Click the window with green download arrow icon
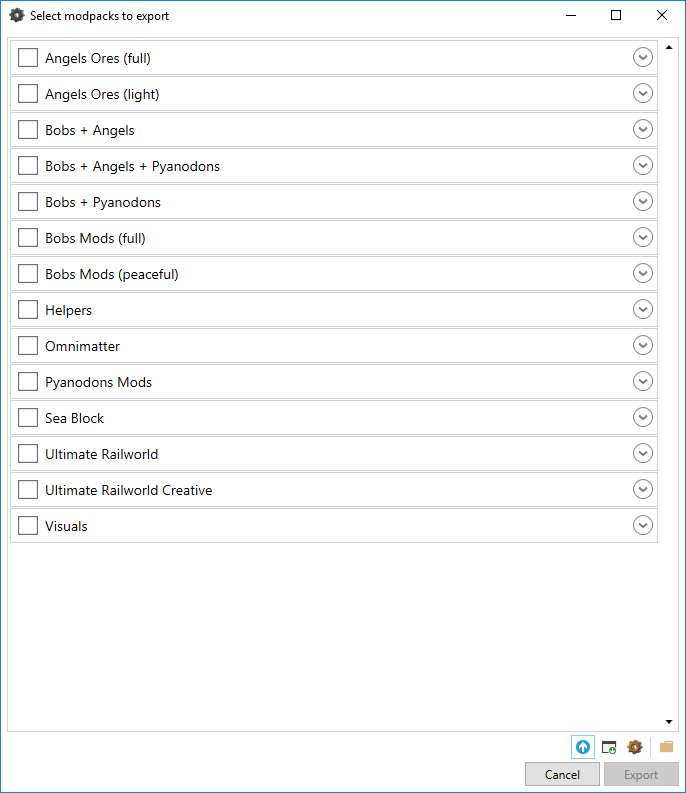The image size is (686, 793). [609, 747]
